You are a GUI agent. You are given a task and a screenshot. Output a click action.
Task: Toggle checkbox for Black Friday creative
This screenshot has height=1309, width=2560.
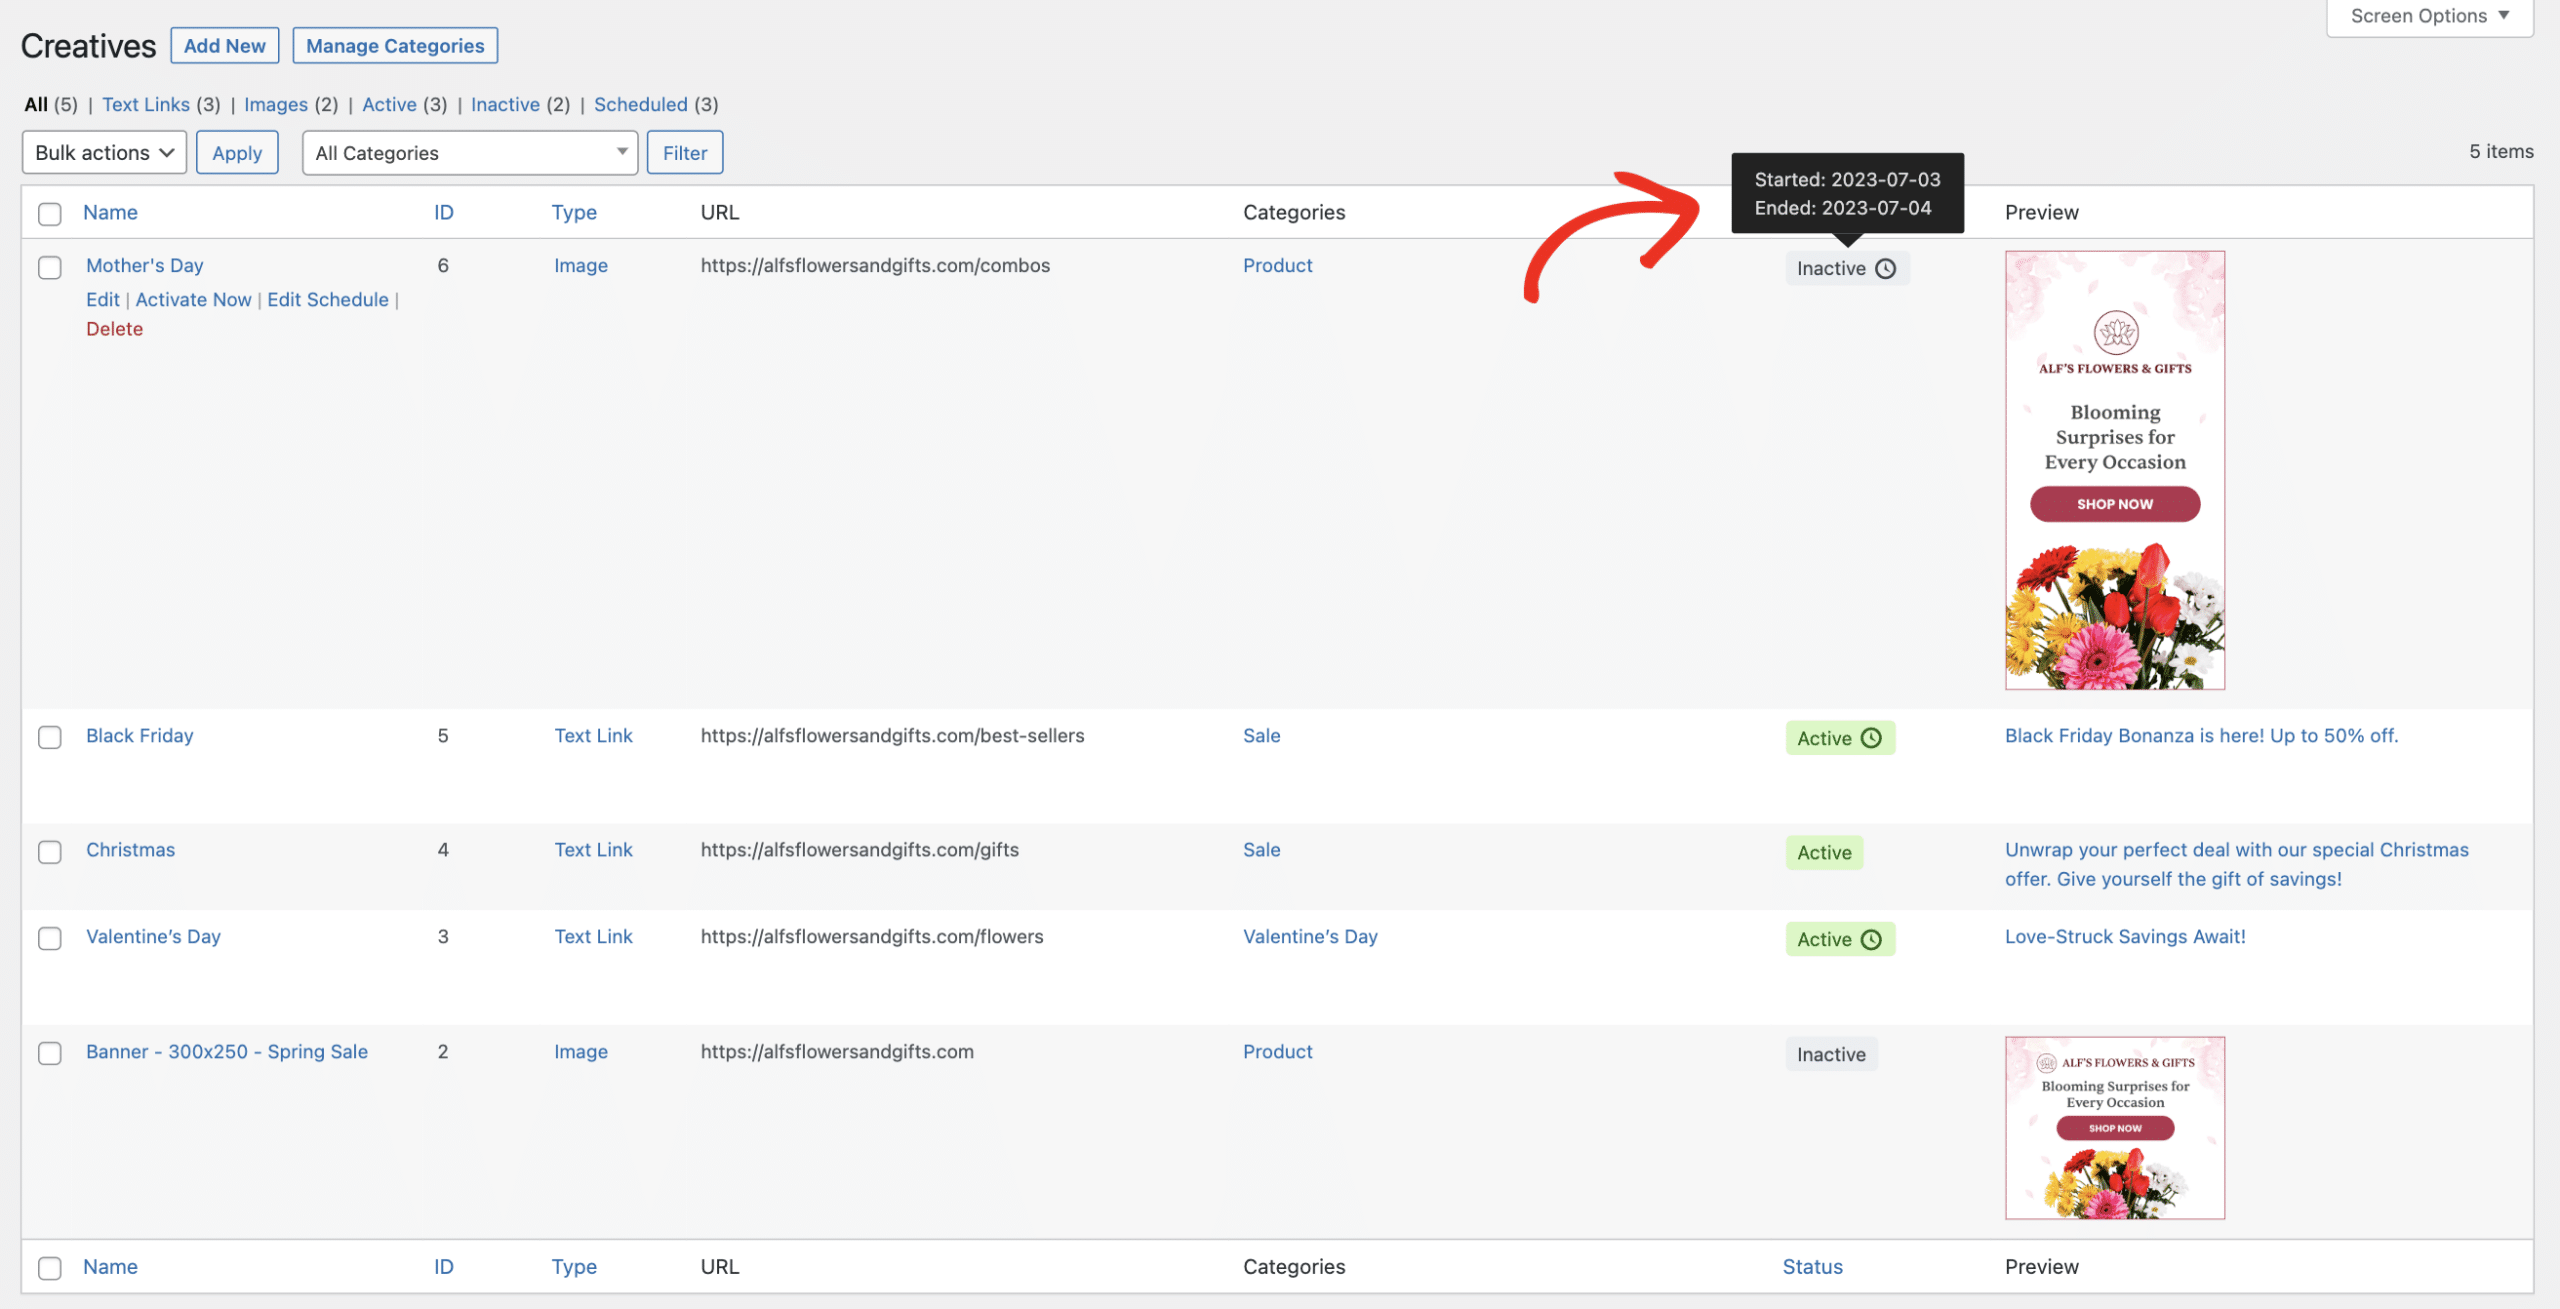(50, 736)
